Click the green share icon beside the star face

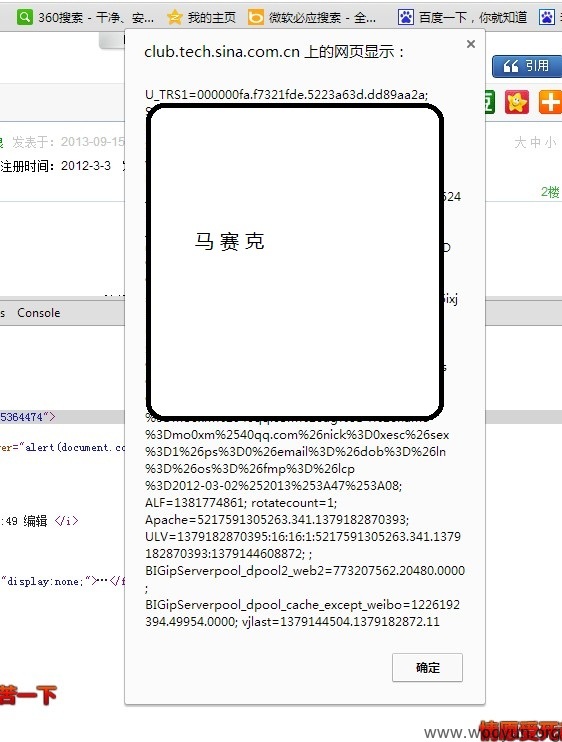[x=490, y=102]
